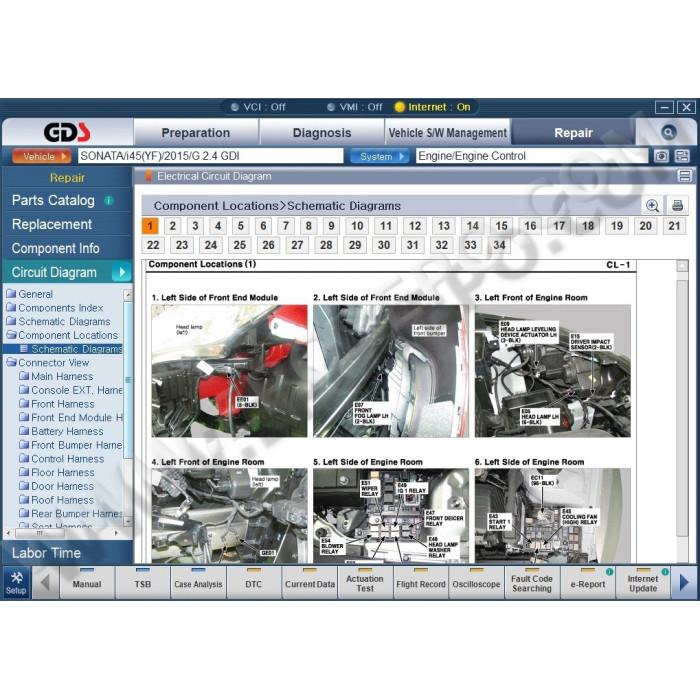
Task: Click the Parts Catalog info icon
Action: [x=108, y=200]
